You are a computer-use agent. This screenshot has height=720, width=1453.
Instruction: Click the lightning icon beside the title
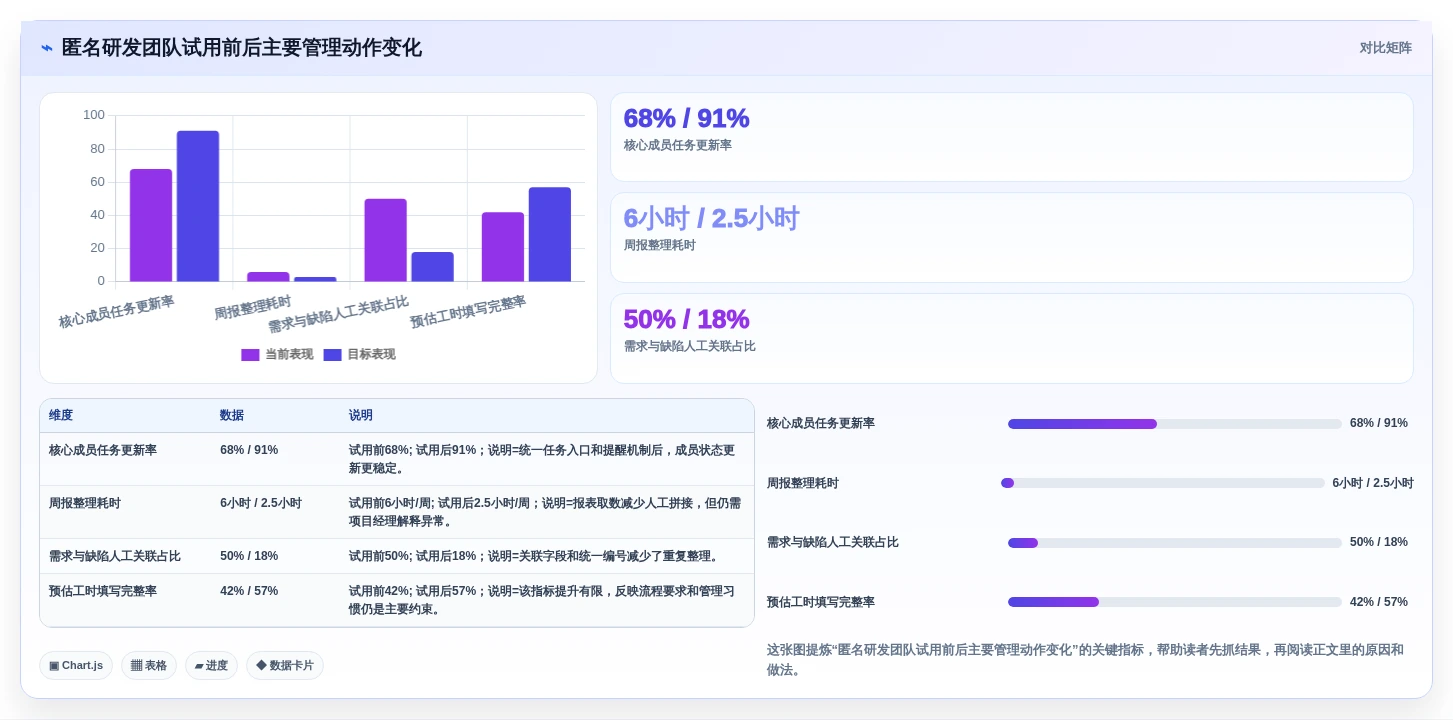[x=47, y=48]
